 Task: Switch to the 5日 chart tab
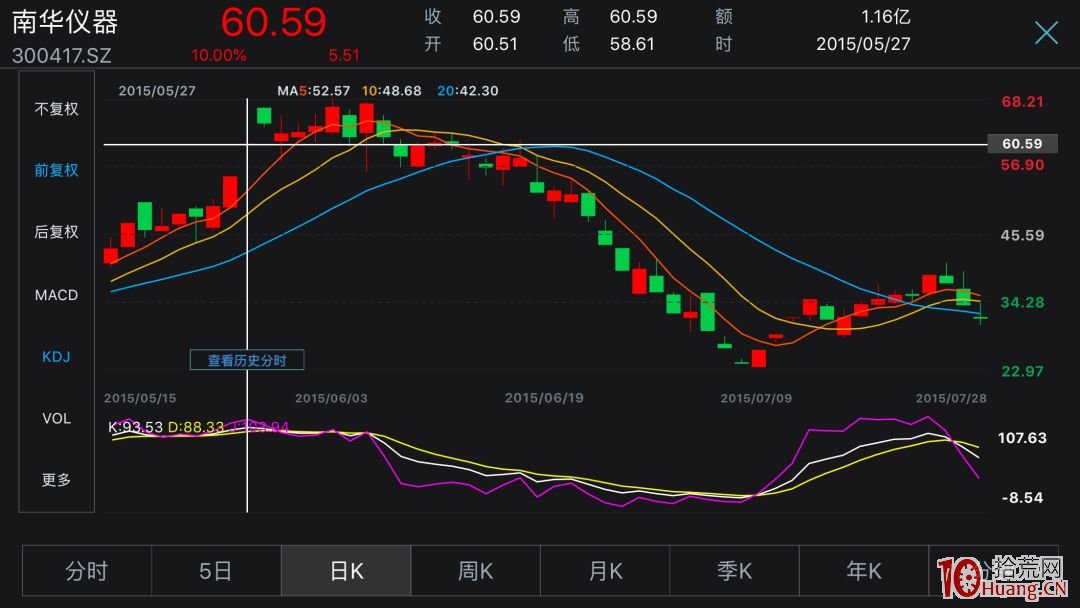point(216,571)
